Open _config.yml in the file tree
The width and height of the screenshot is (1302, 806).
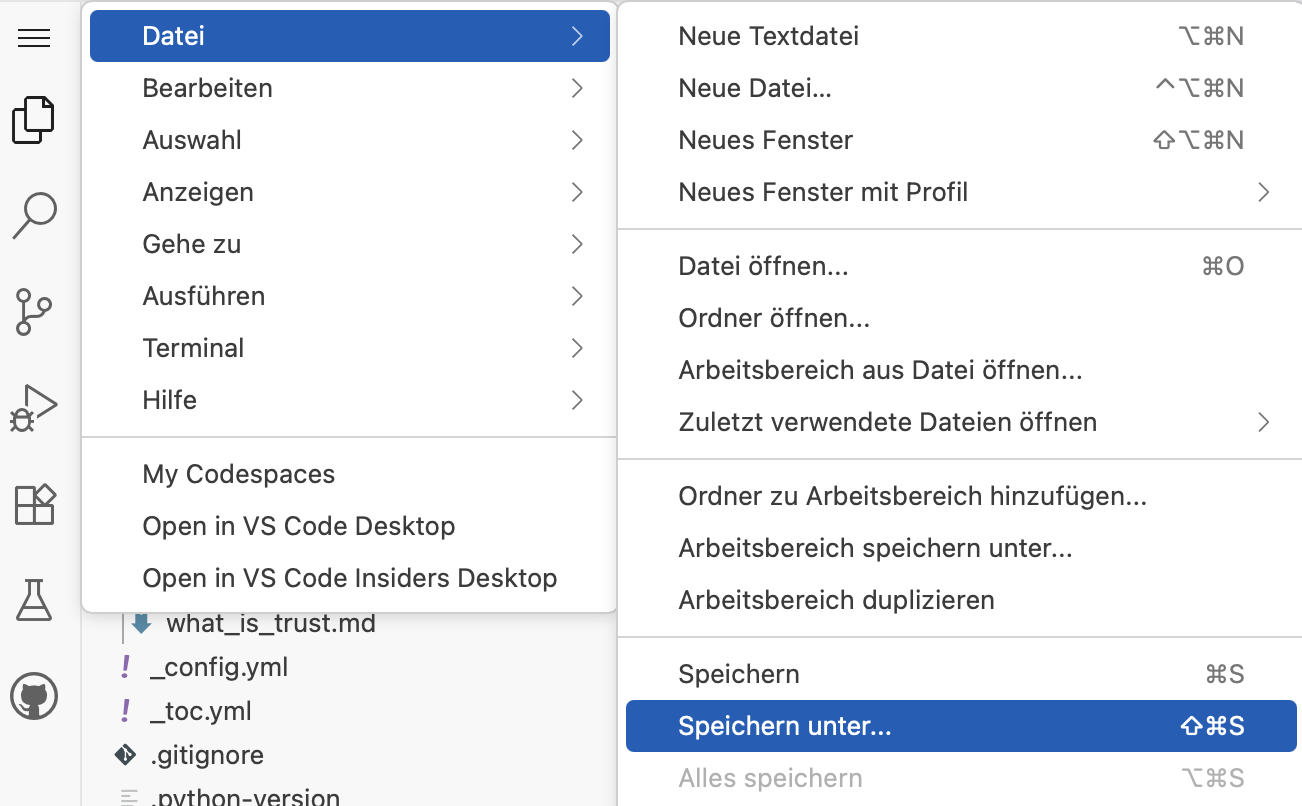click(x=219, y=667)
